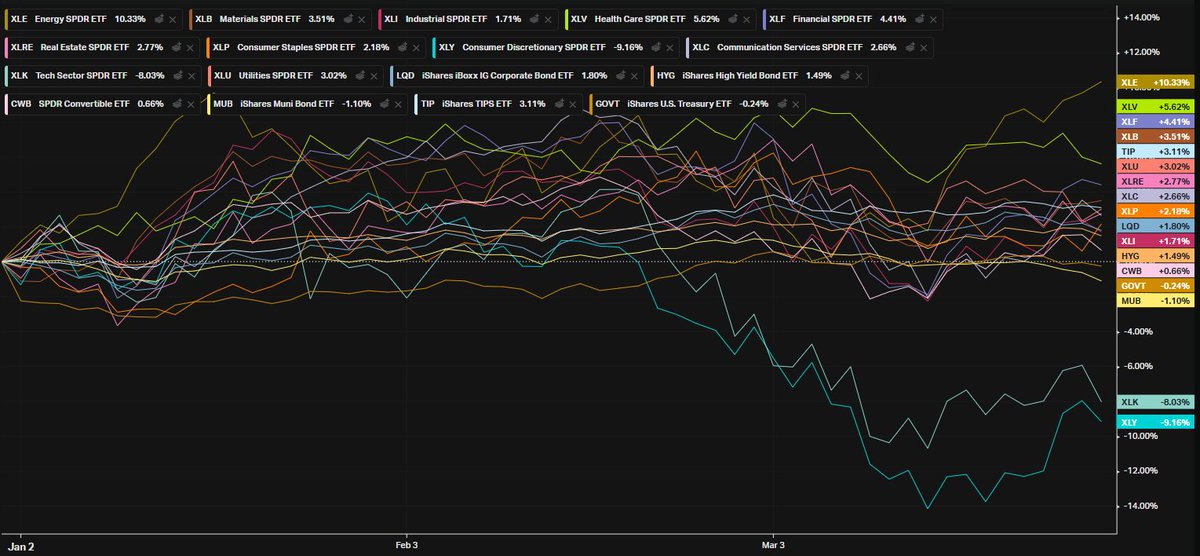
Task: Click the XLF +4.41% price scale label
Action: pos(1154,122)
